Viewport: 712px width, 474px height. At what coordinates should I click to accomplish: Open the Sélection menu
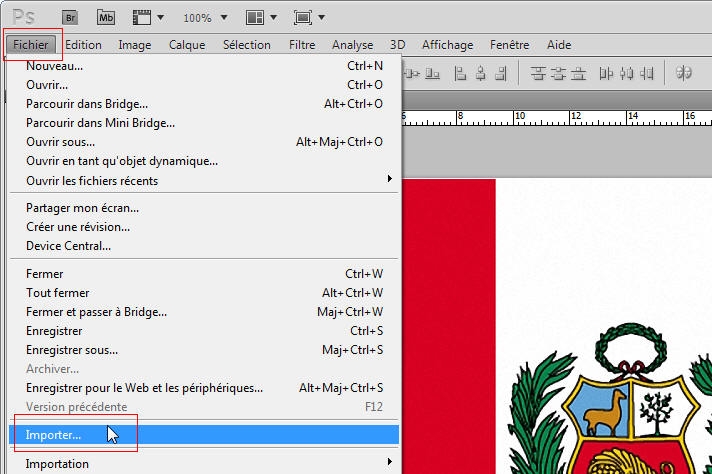tap(247, 44)
